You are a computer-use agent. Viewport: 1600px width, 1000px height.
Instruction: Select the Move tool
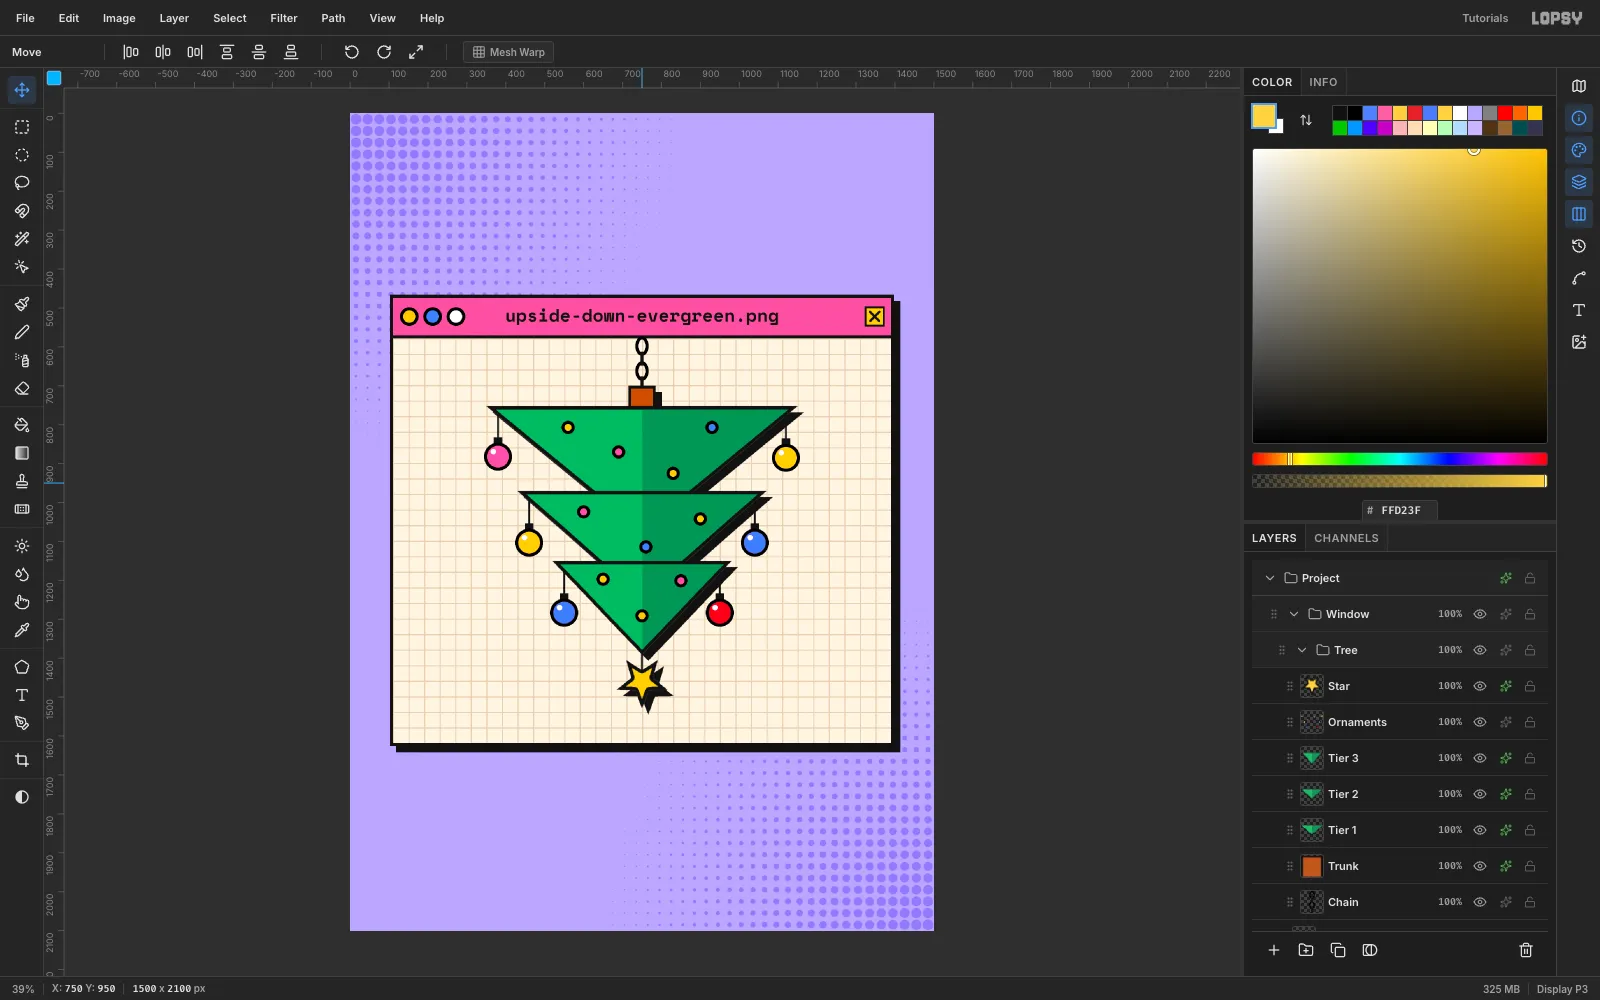click(22, 90)
